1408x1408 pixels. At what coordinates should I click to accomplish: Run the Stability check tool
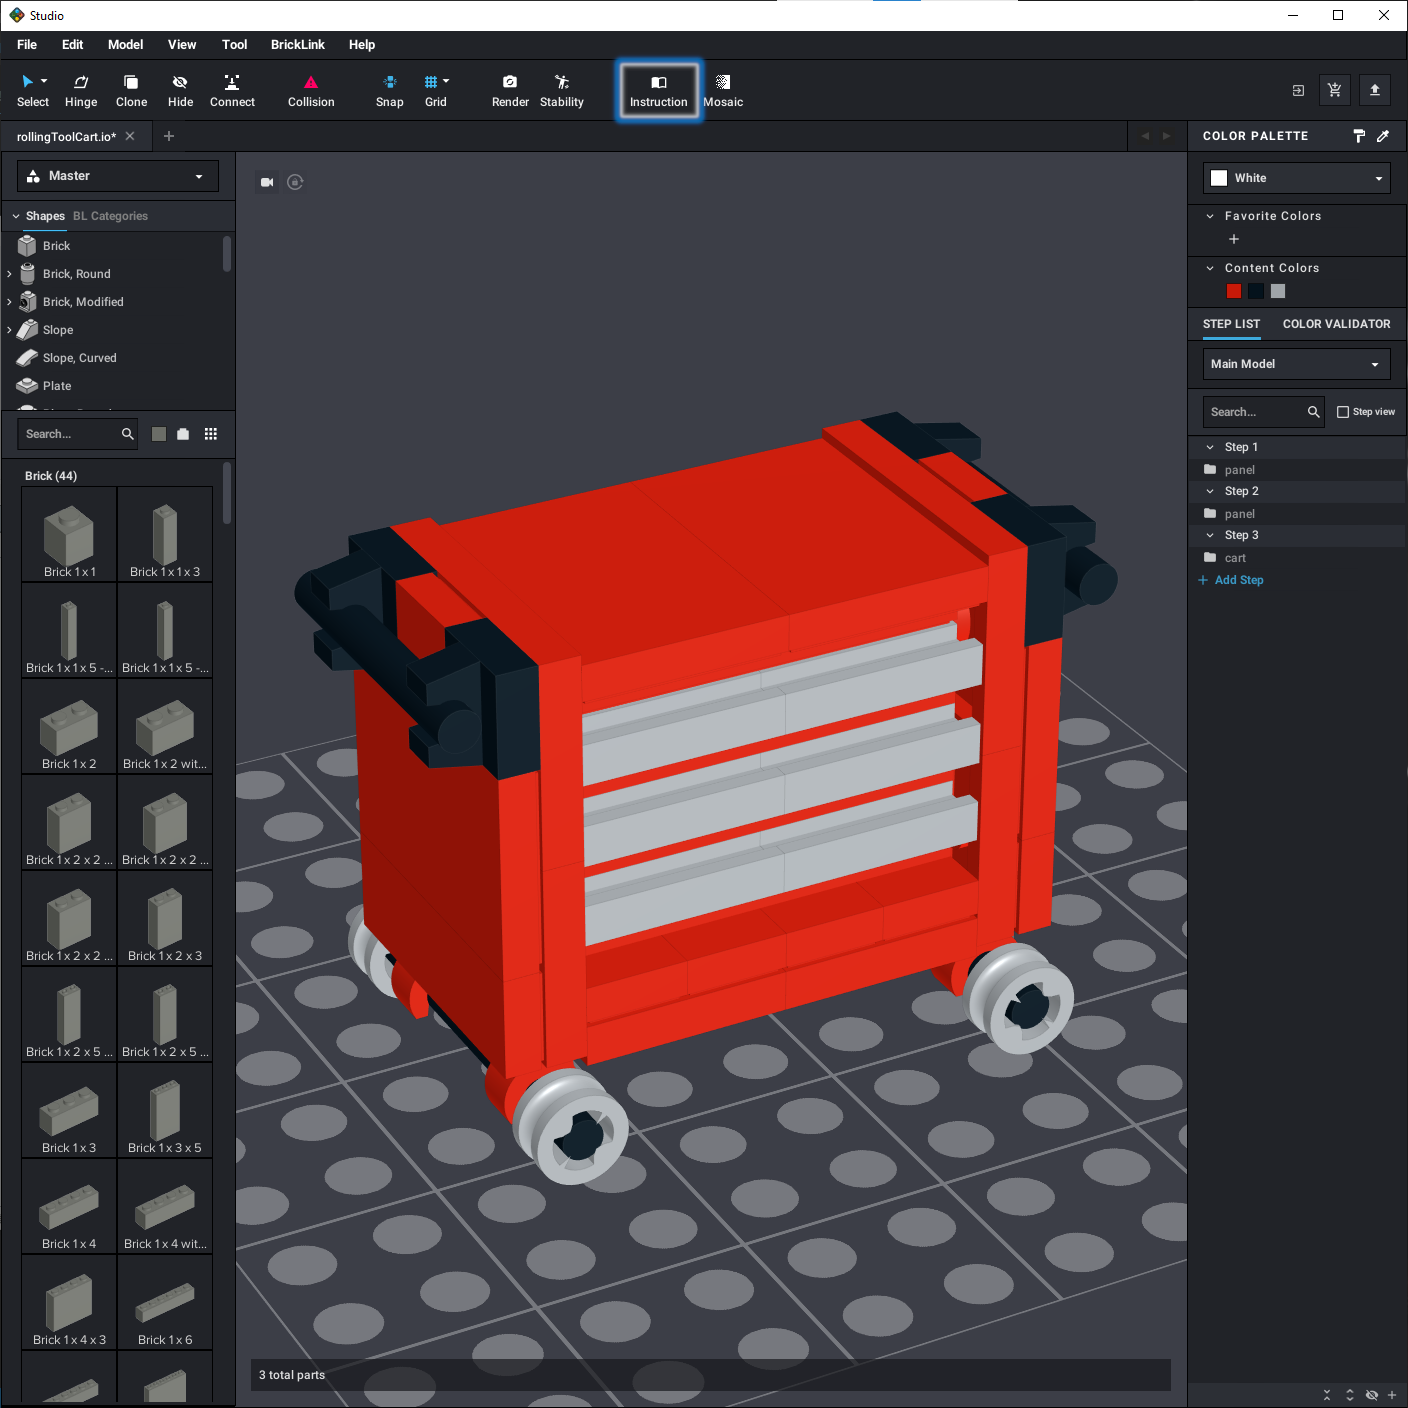(562, 90)
